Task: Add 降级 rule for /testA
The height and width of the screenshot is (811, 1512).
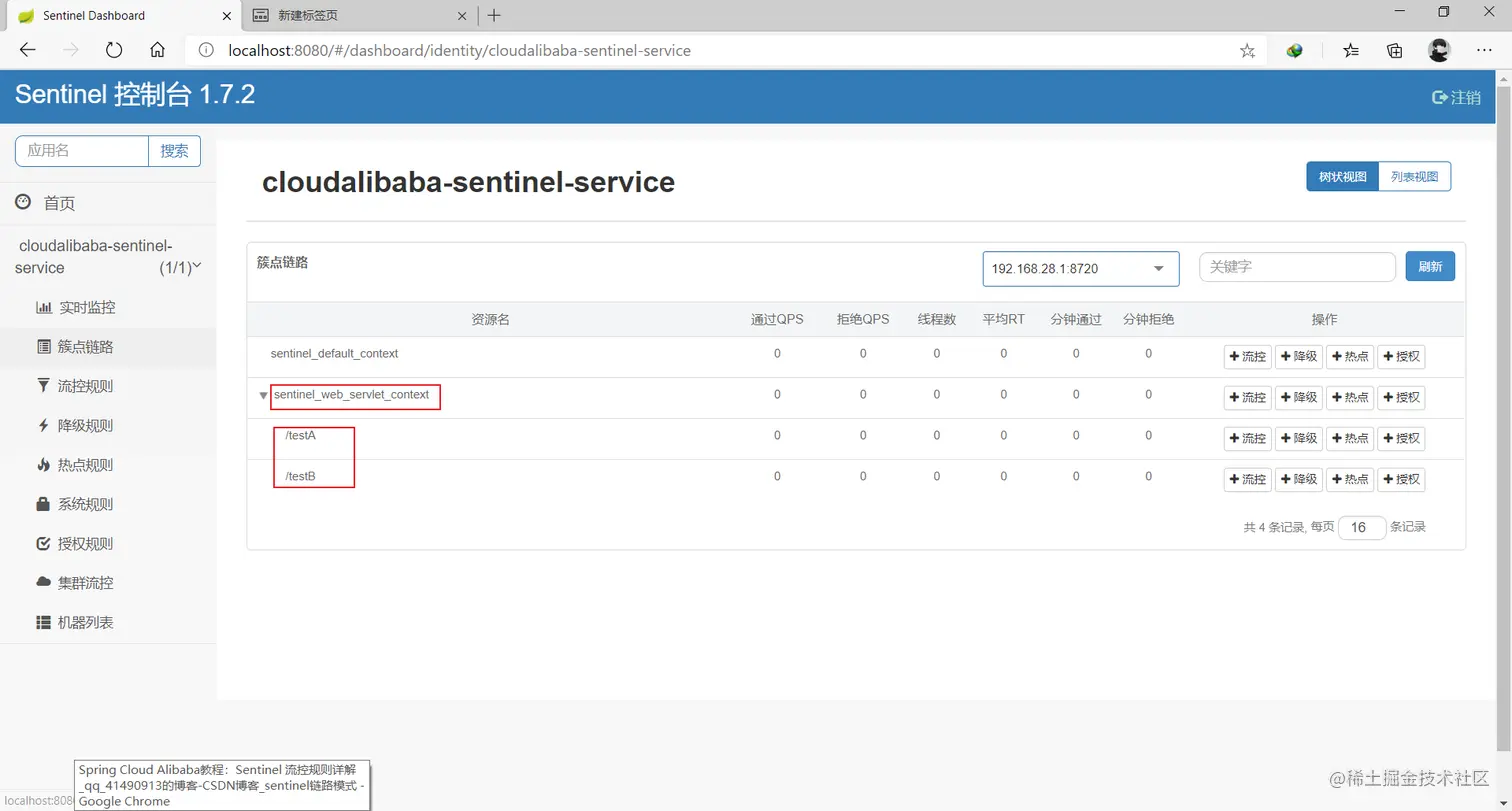Action: pyautogui.click(x=1299, y=439)
